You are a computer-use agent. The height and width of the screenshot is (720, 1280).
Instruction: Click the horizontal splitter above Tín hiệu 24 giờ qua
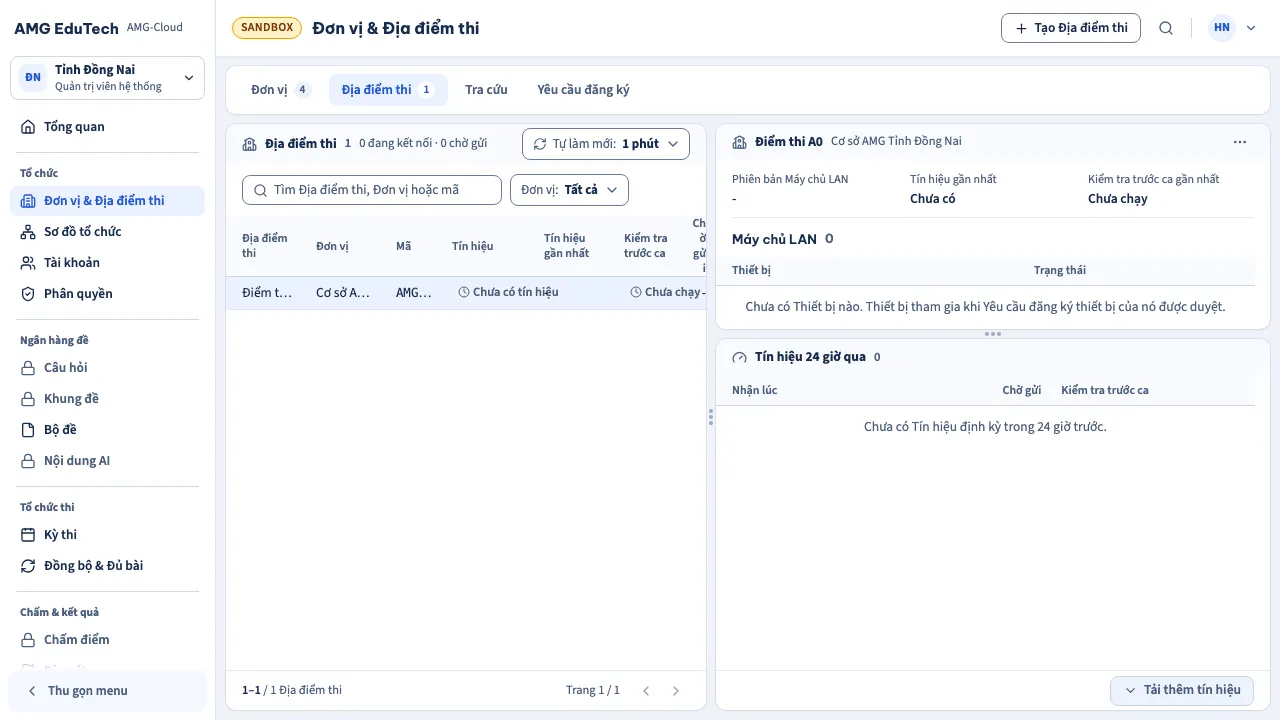(x=993, y=334)
